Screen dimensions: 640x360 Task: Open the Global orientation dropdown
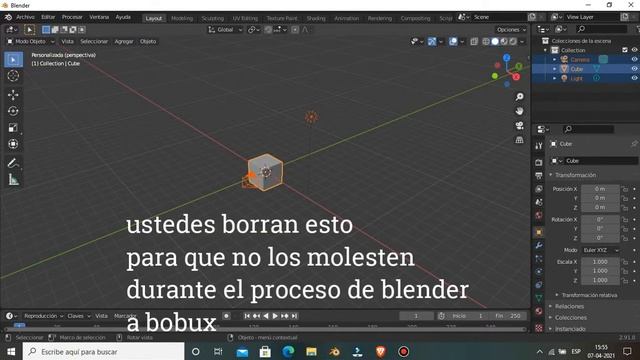(x=225, y=29)
